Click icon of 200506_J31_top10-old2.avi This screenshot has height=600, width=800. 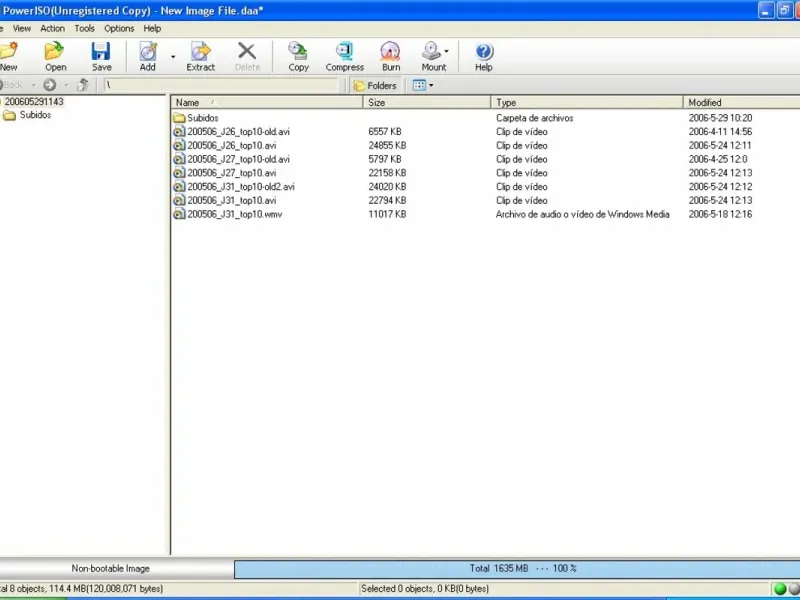click(x=179, y=187)
